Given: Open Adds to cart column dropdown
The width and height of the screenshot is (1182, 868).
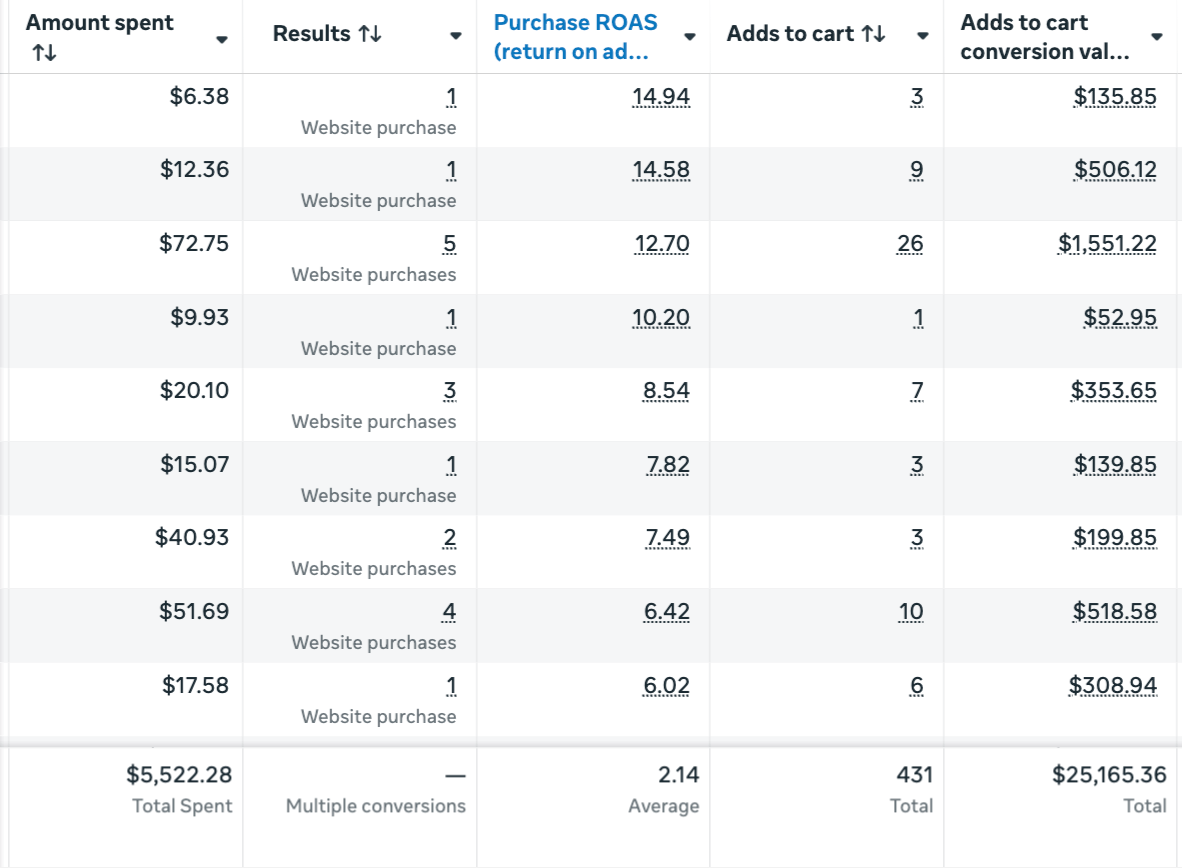Looking at the screenshot, I should pyautogui.click(x=923, y=36).
